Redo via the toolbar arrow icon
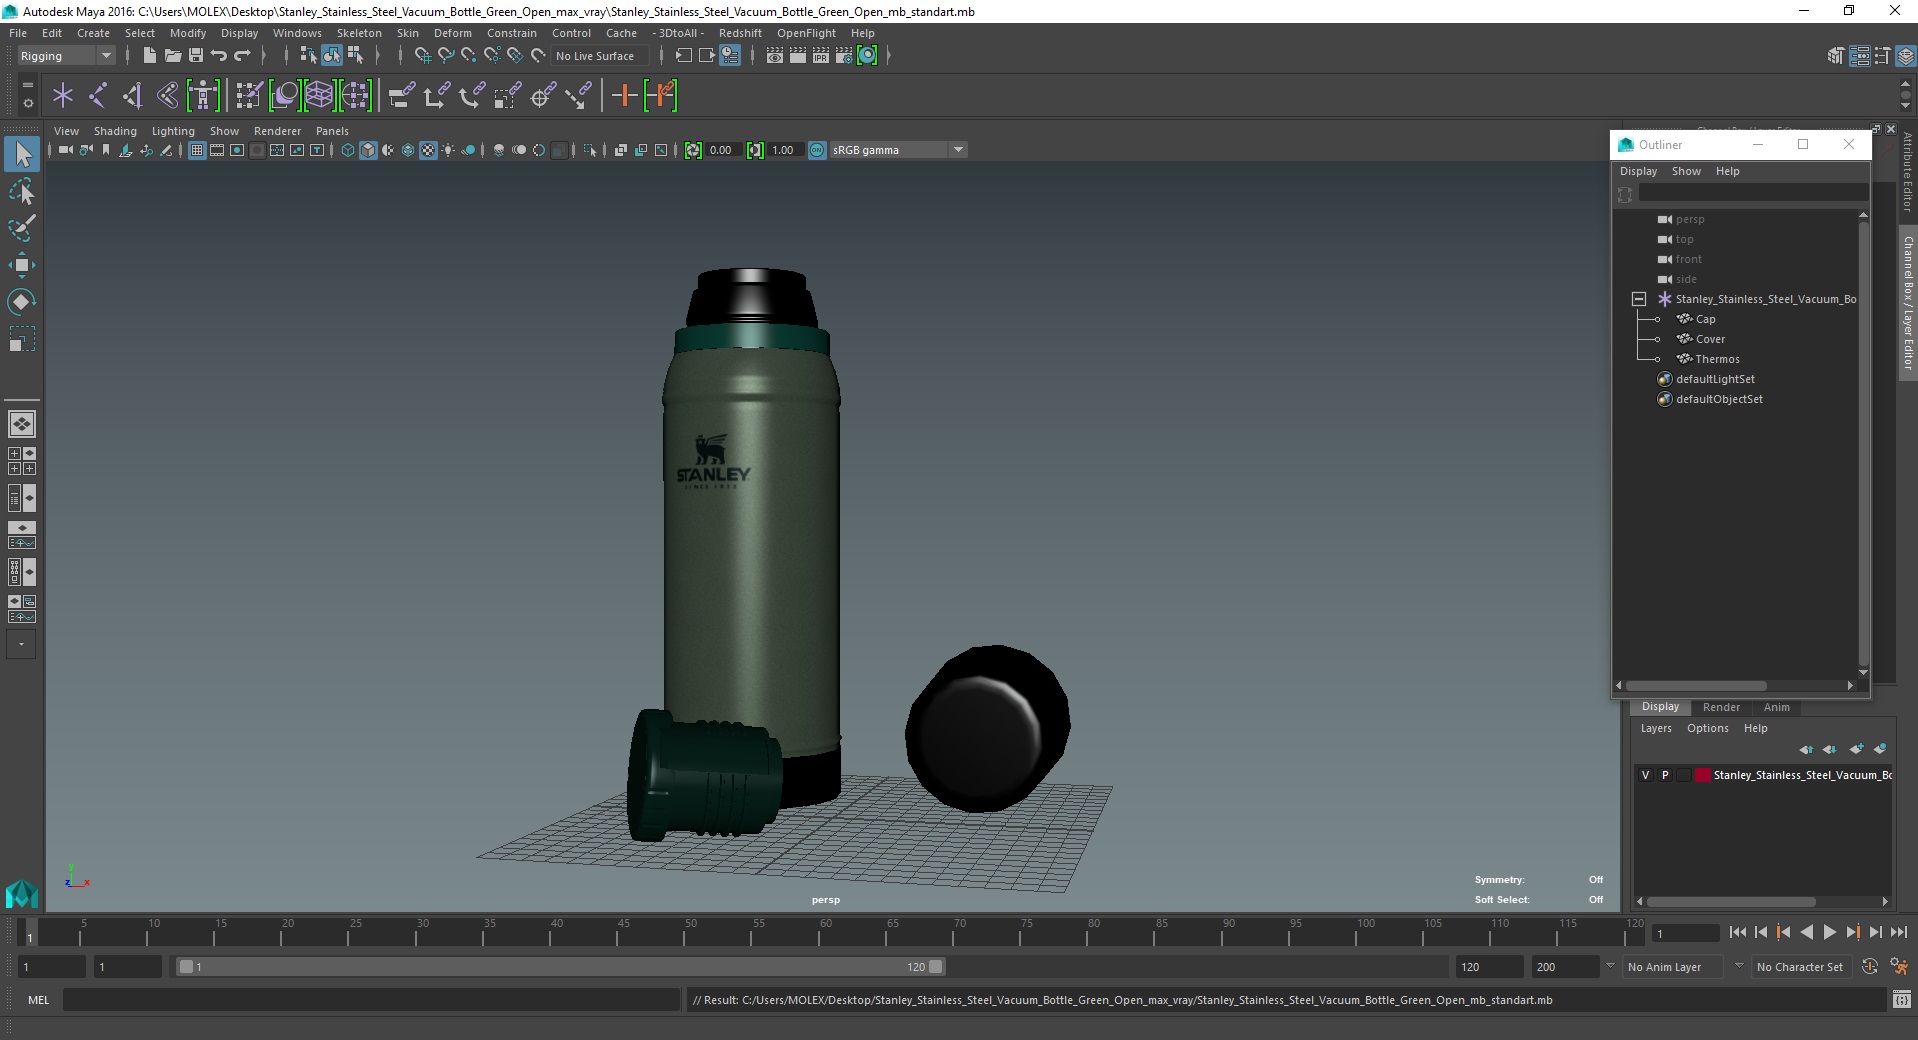 click(242, 56)
